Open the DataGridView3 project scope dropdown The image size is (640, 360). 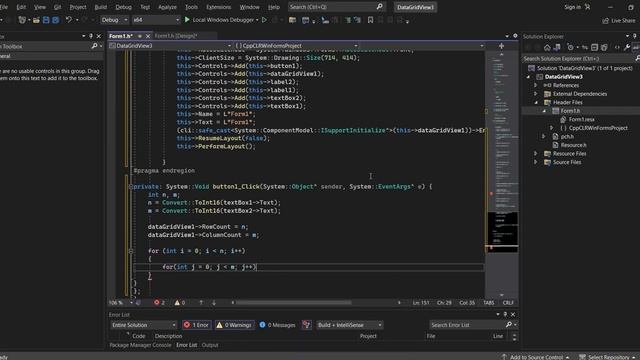[170, 46]
